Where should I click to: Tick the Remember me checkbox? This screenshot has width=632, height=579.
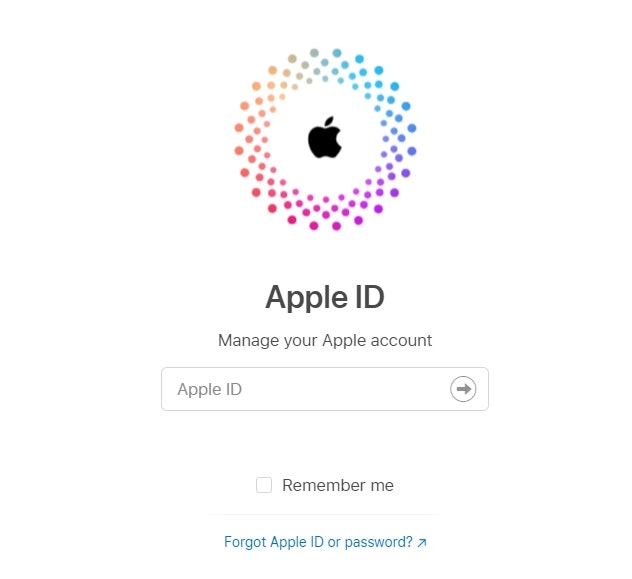tap(264, 485)
